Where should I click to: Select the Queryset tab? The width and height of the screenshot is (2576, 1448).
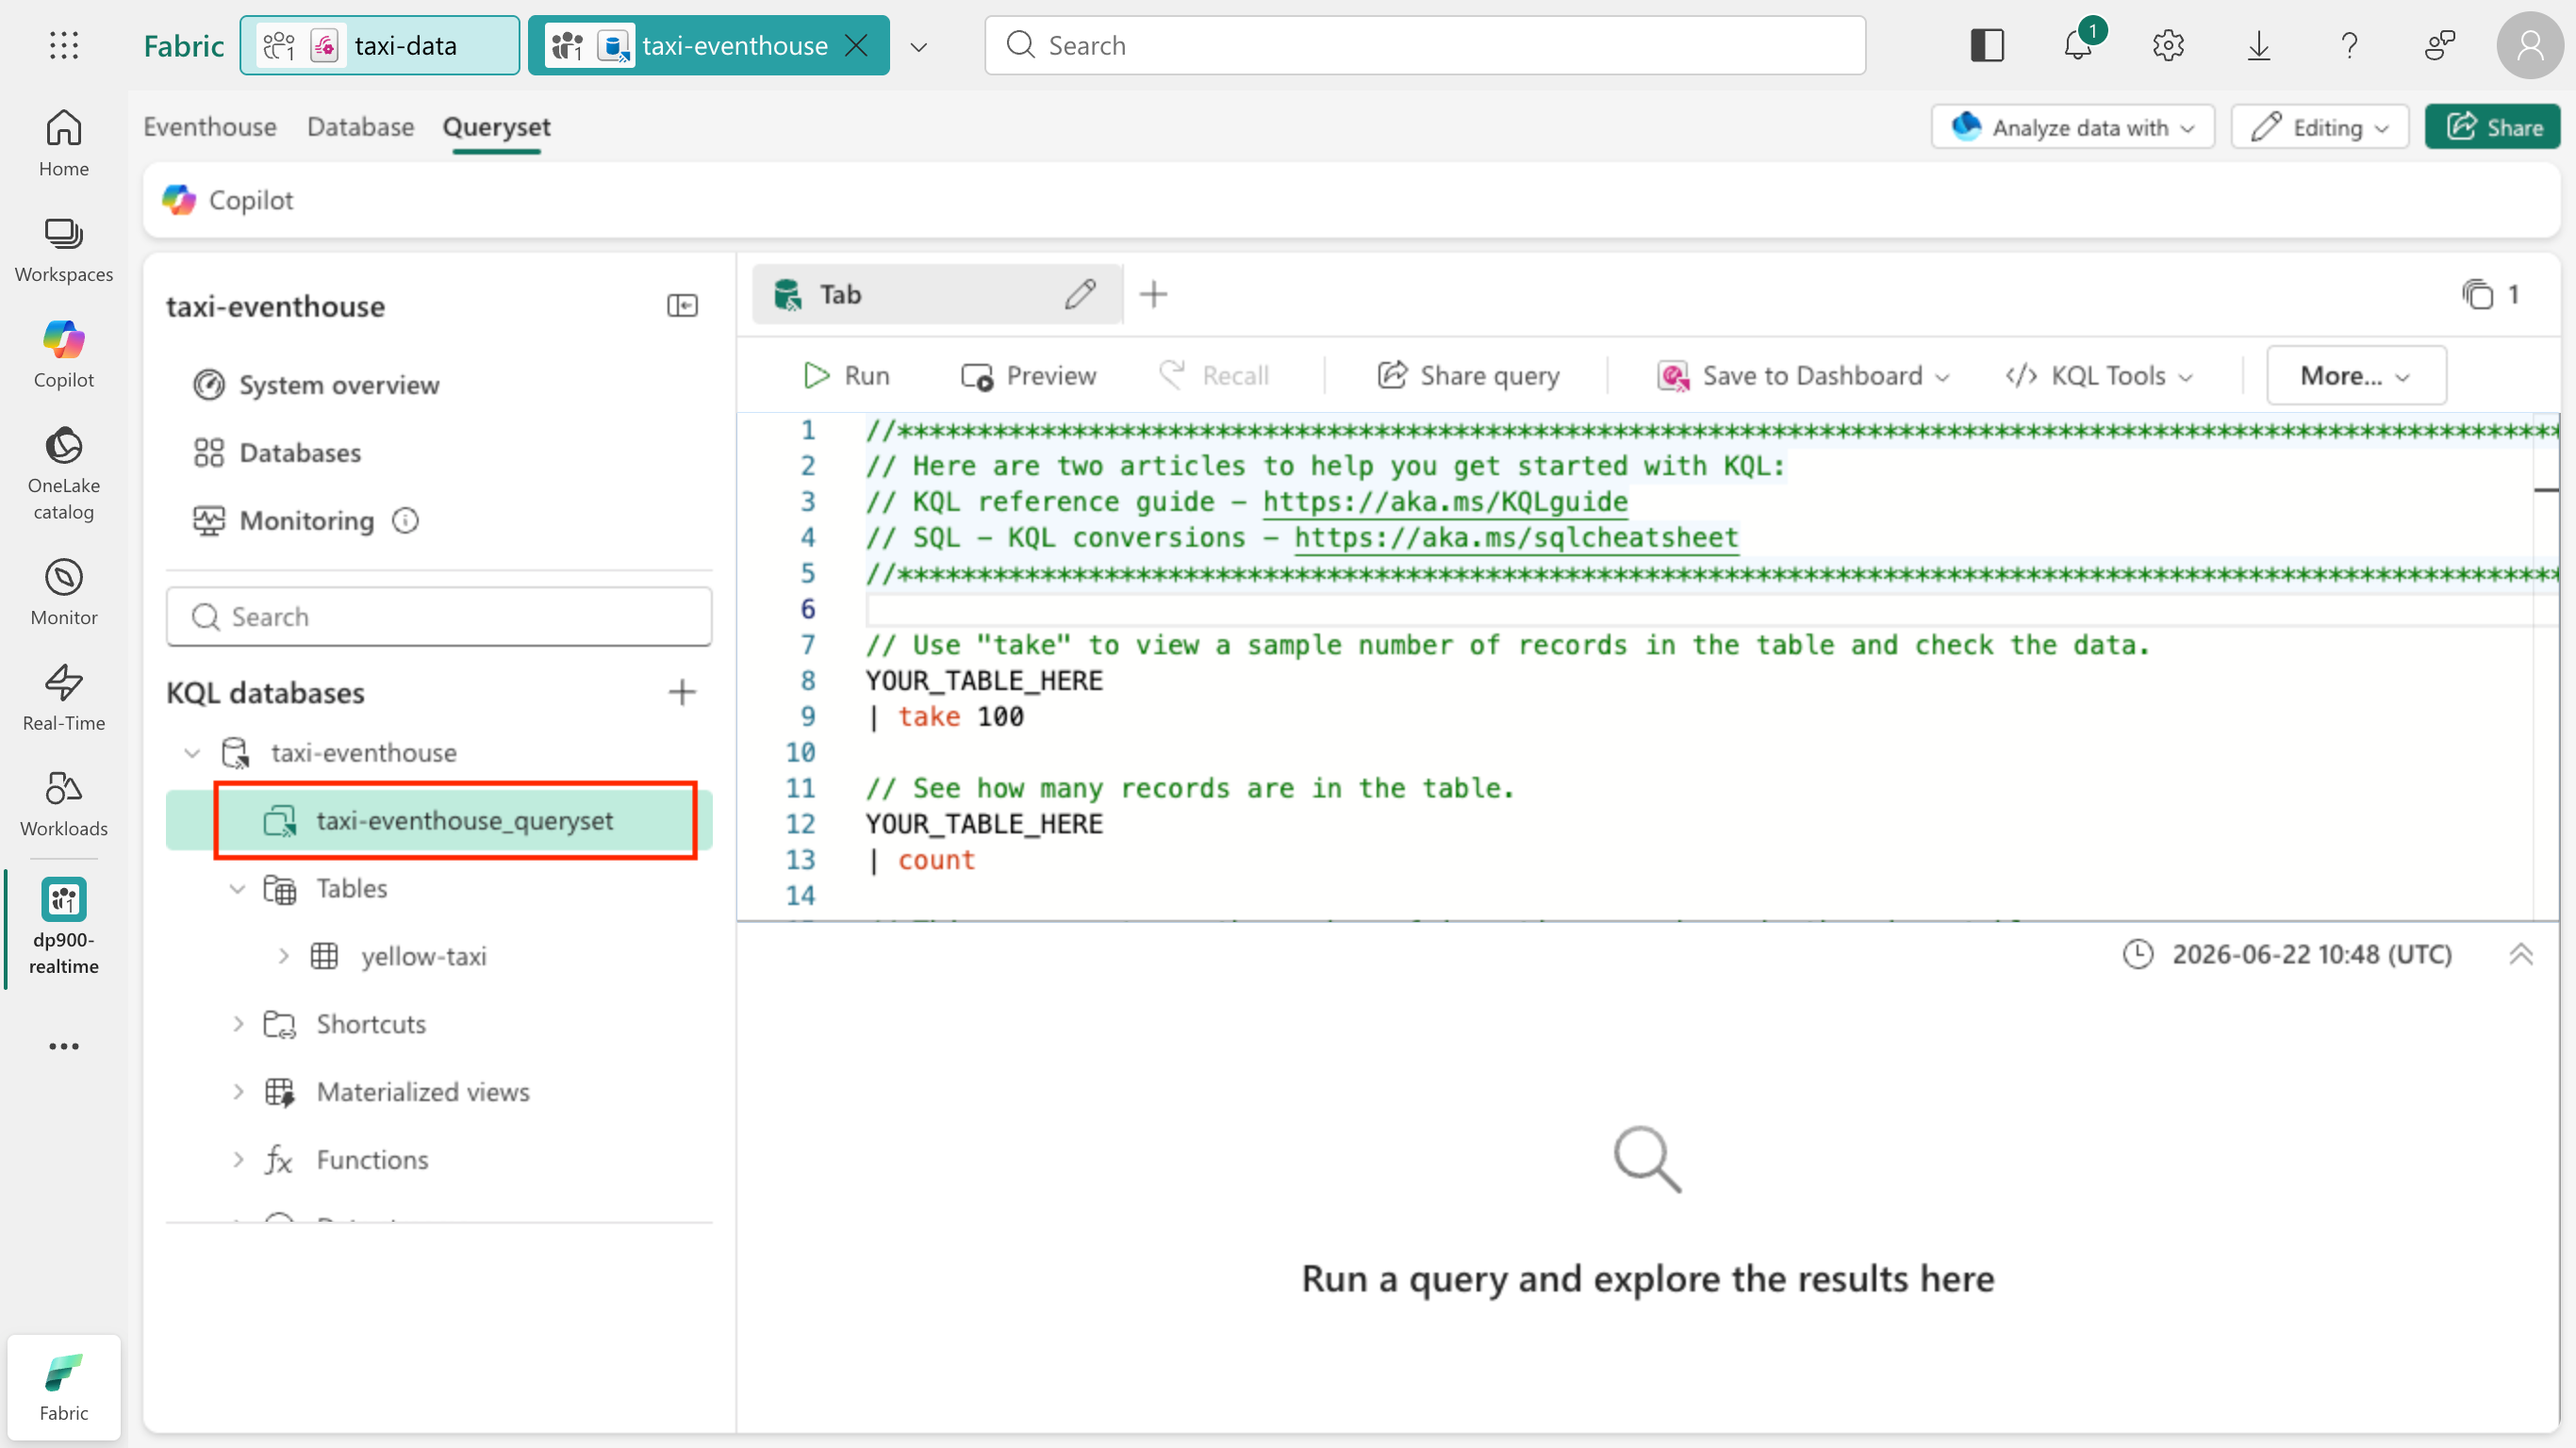(497, 127)
